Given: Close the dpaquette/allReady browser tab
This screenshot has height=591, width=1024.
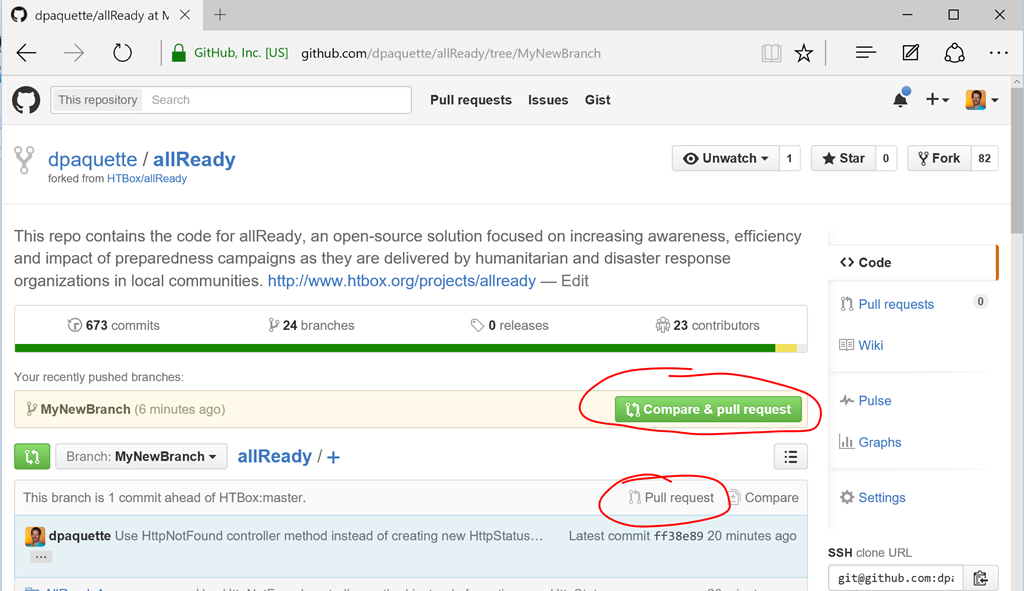Looking at the screenshot, I should click(185, 15).
